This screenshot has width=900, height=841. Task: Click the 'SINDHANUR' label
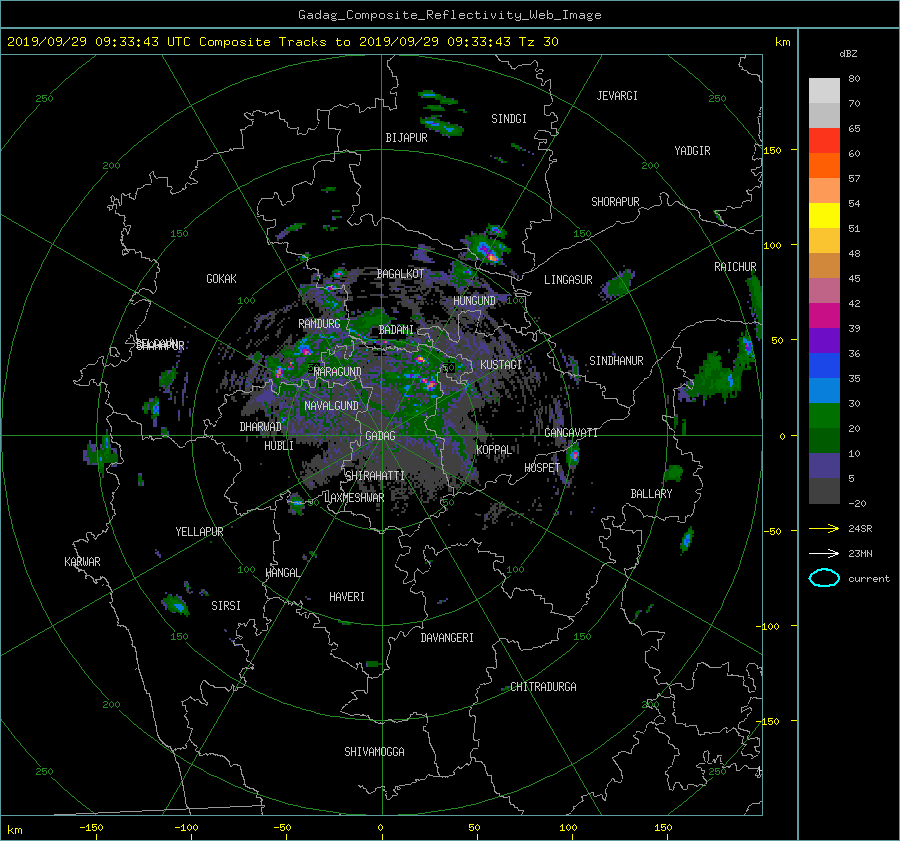pos(616,361)
